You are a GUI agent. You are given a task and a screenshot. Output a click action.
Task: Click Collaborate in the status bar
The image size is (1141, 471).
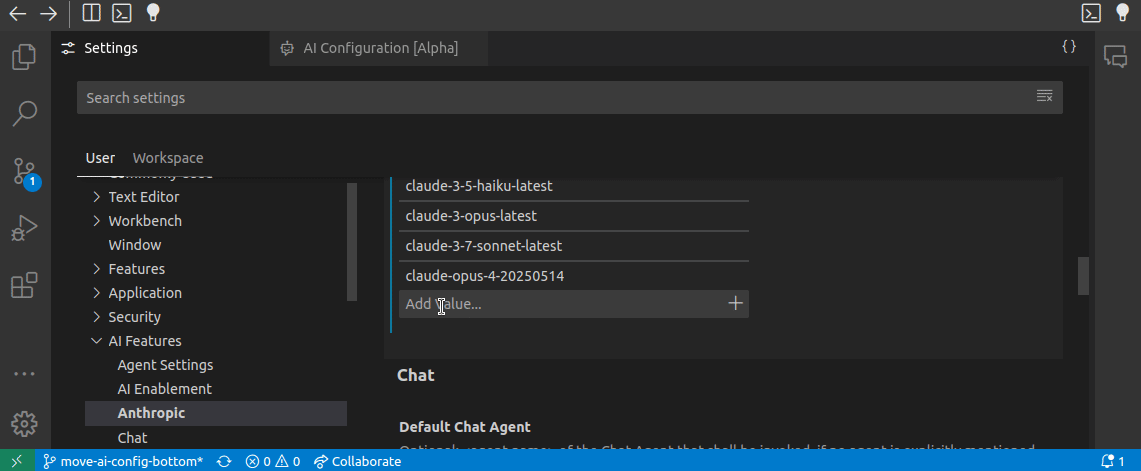pos(357,461)
